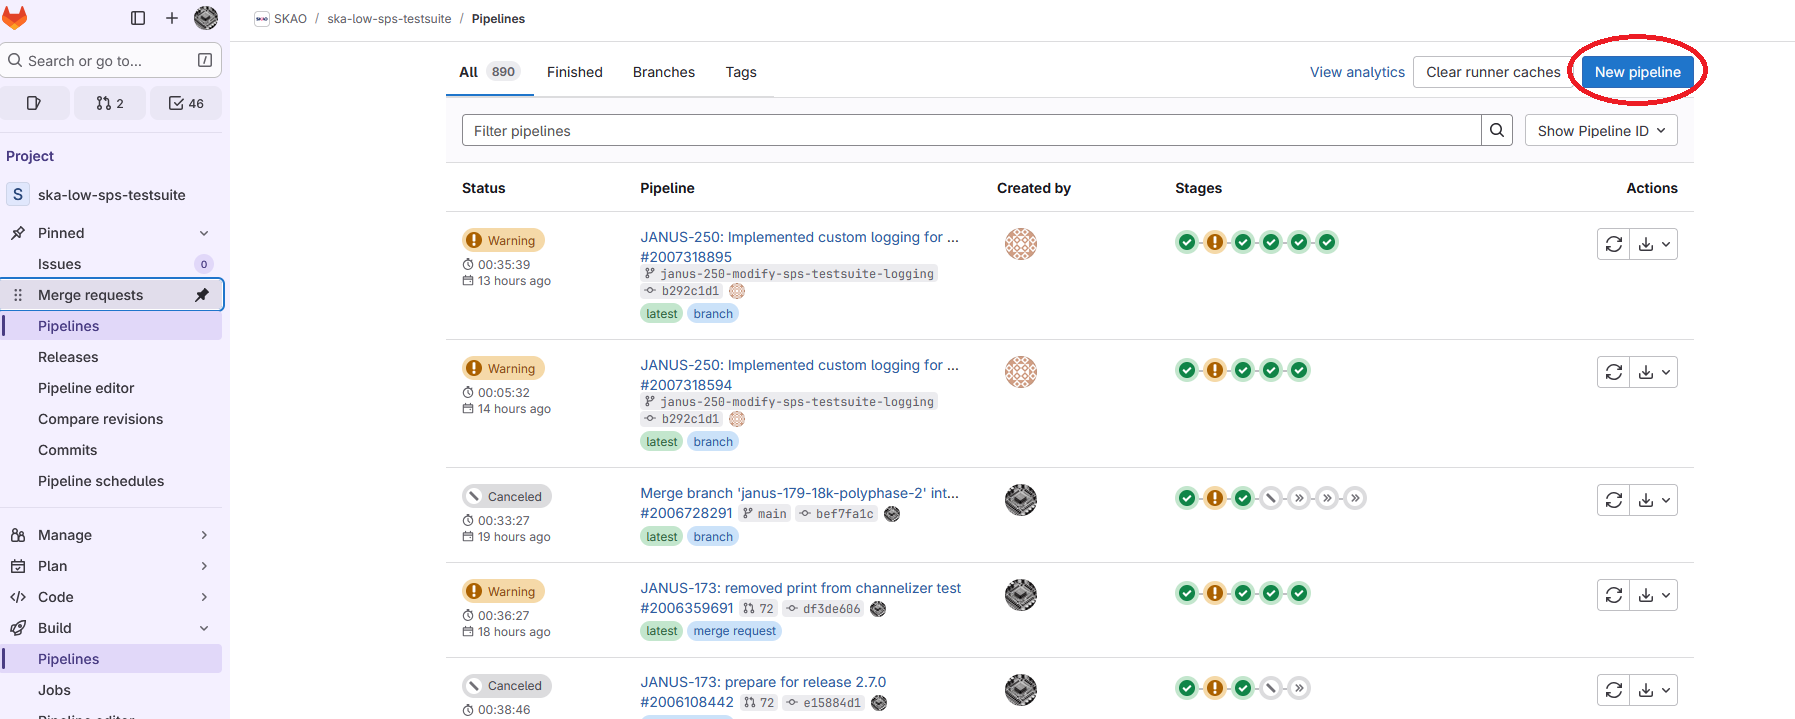1795x719 pixels.
Task: Open the View analytics link
Action: [x=1357, y=72]
